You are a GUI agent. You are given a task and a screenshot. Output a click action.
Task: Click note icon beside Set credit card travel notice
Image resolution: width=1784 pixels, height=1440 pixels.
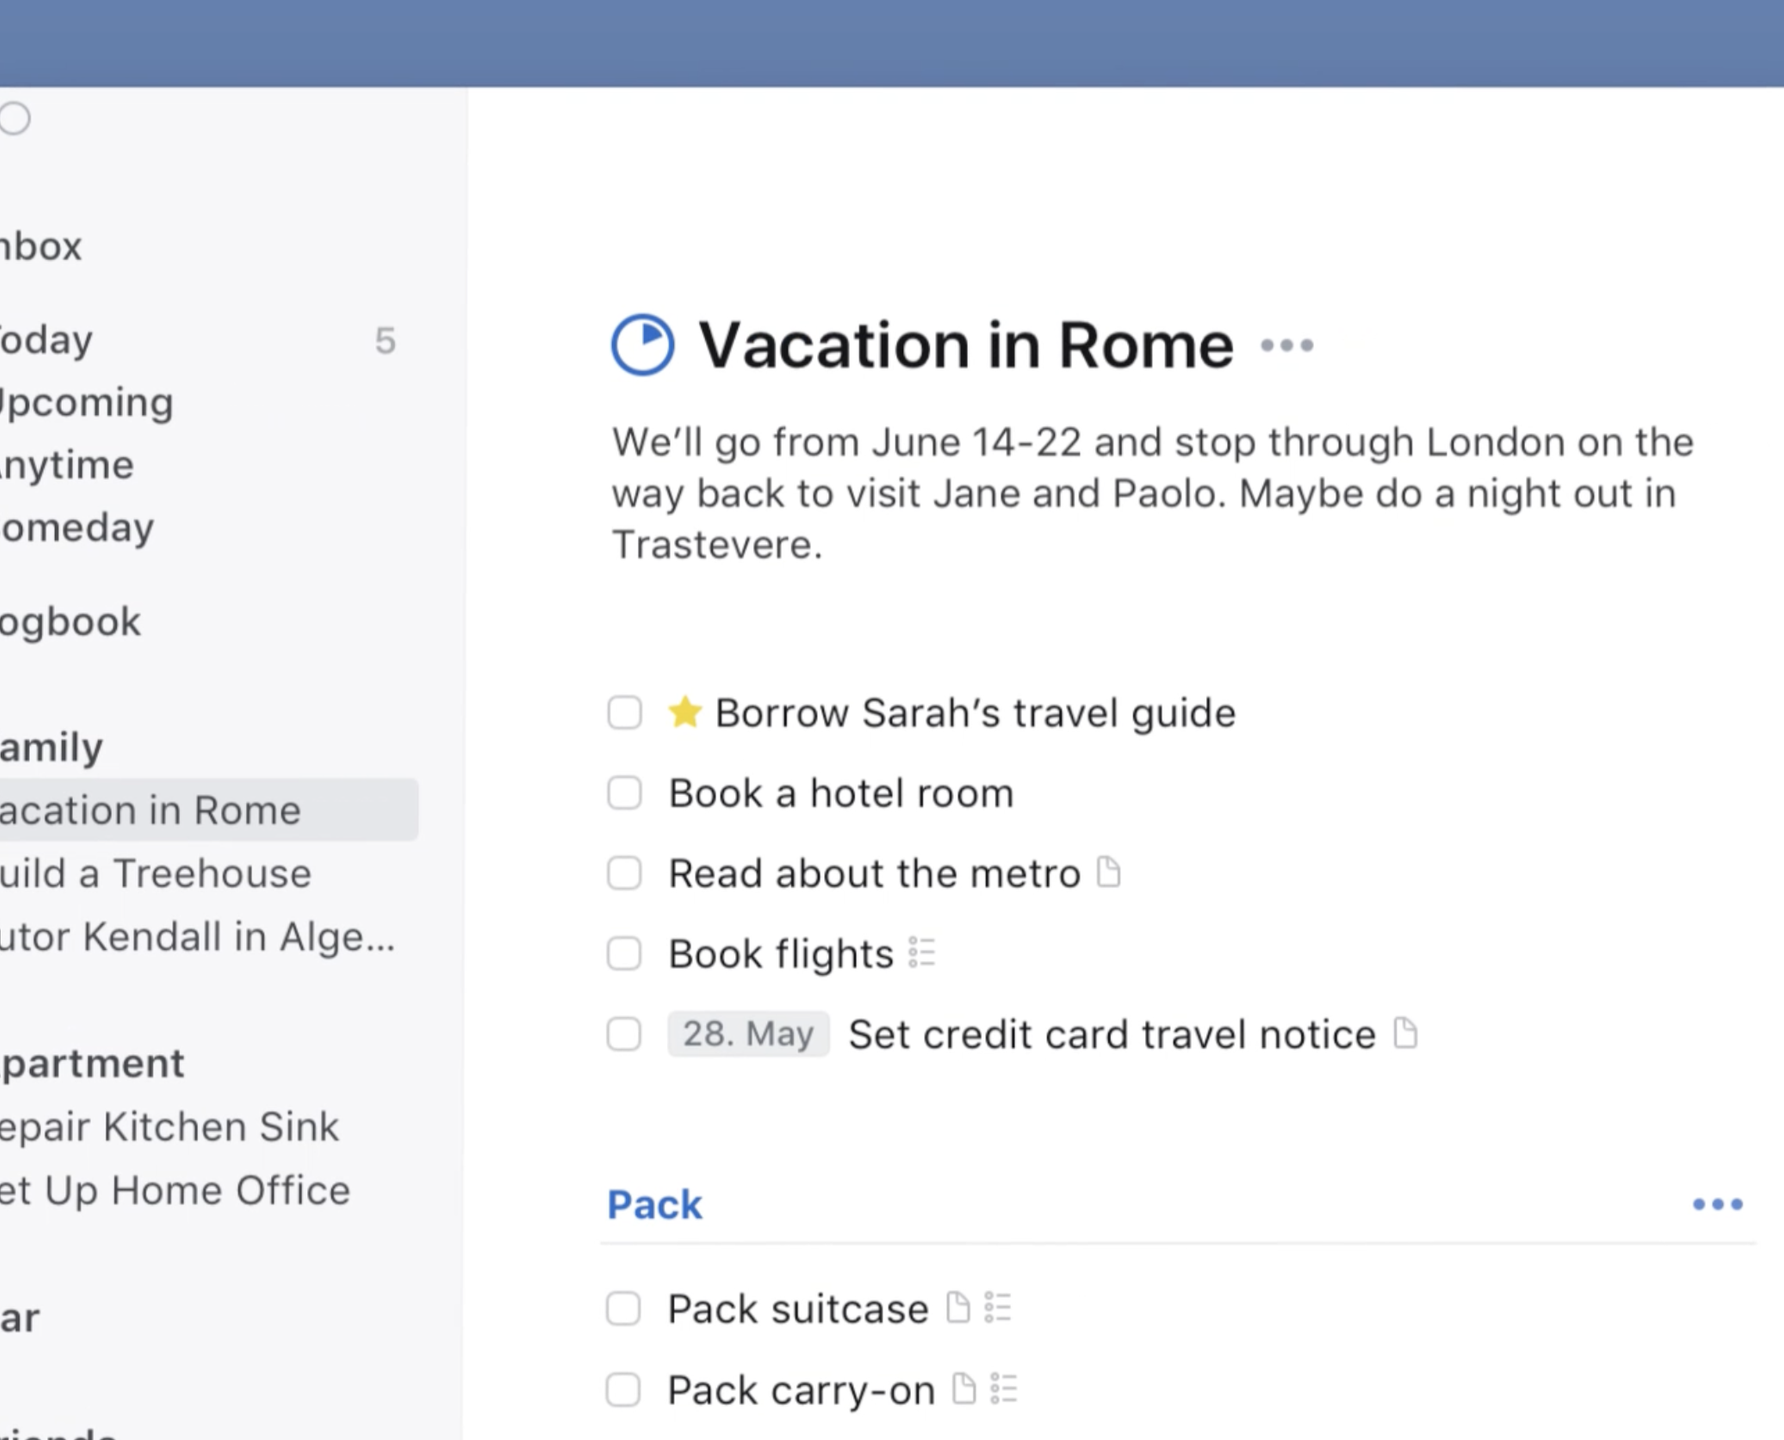(x=1405, y=1033)
